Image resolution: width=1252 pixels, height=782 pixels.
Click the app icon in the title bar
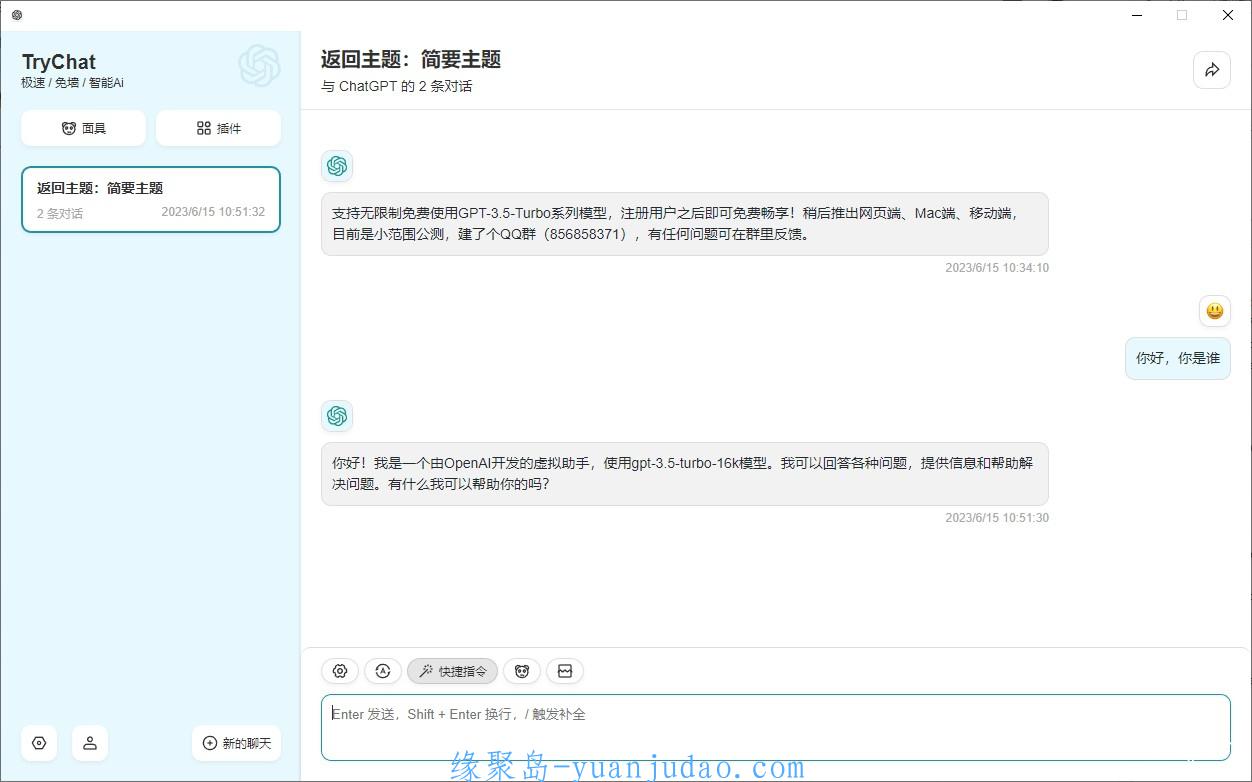(x=17, y=15)
